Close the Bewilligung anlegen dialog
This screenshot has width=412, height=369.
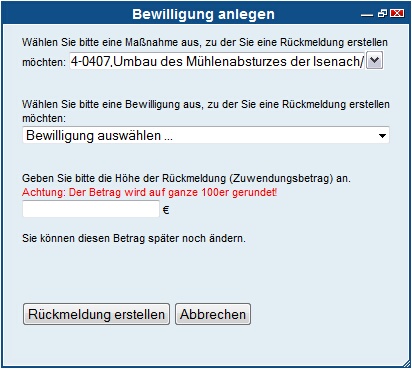[x=397, y=13]
